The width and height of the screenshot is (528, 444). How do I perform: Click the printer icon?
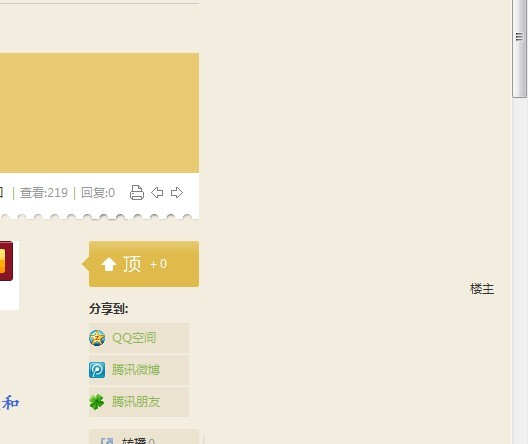pyautogui.click(x=137, y=193)
